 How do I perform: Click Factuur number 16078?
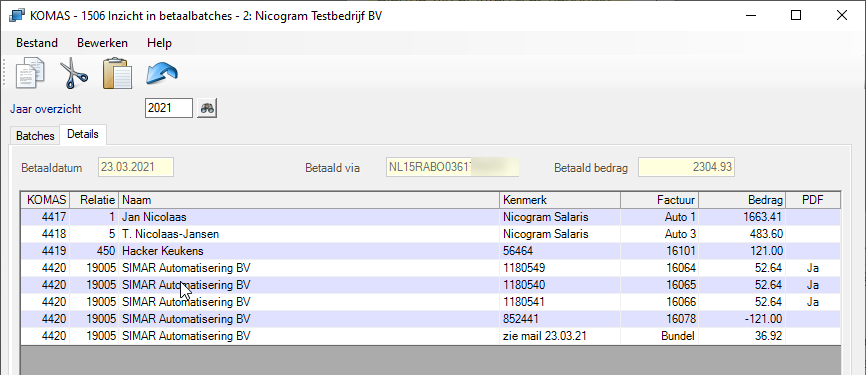coord(681,319)
